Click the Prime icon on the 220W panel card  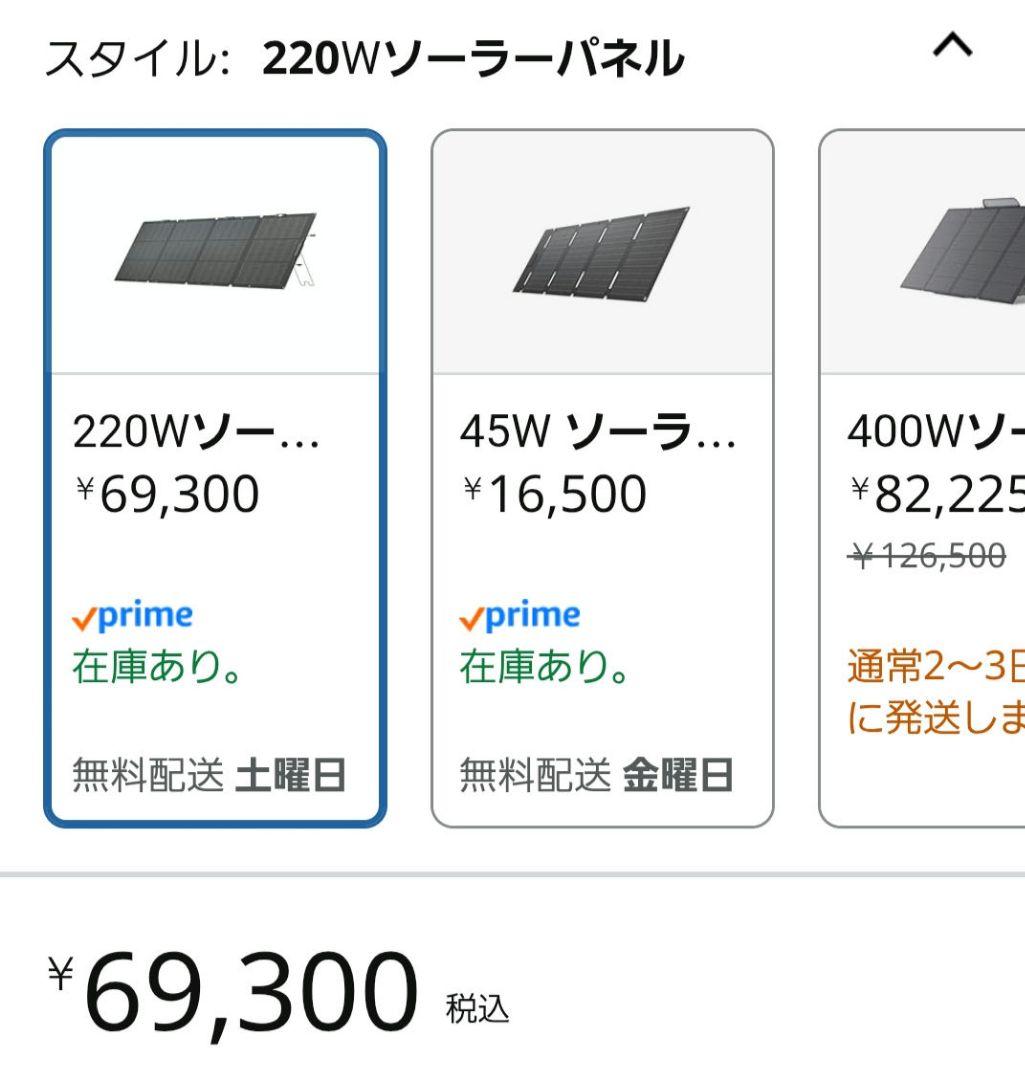point(133,615)
